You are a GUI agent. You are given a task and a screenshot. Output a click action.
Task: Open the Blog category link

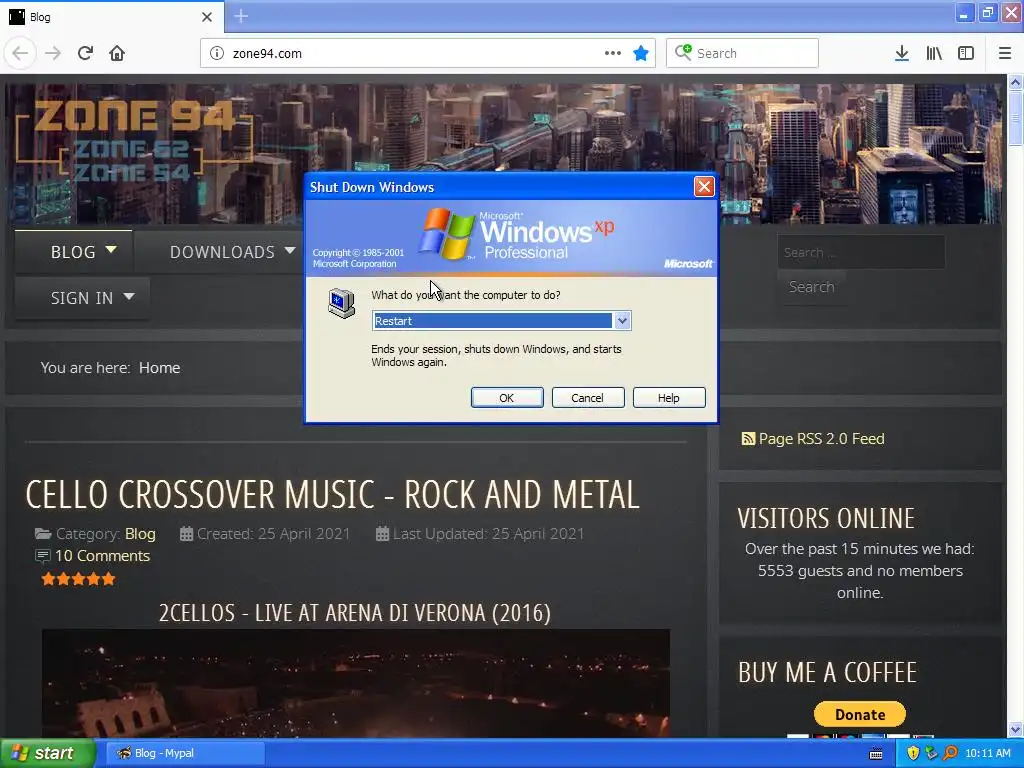click(140, 534)
